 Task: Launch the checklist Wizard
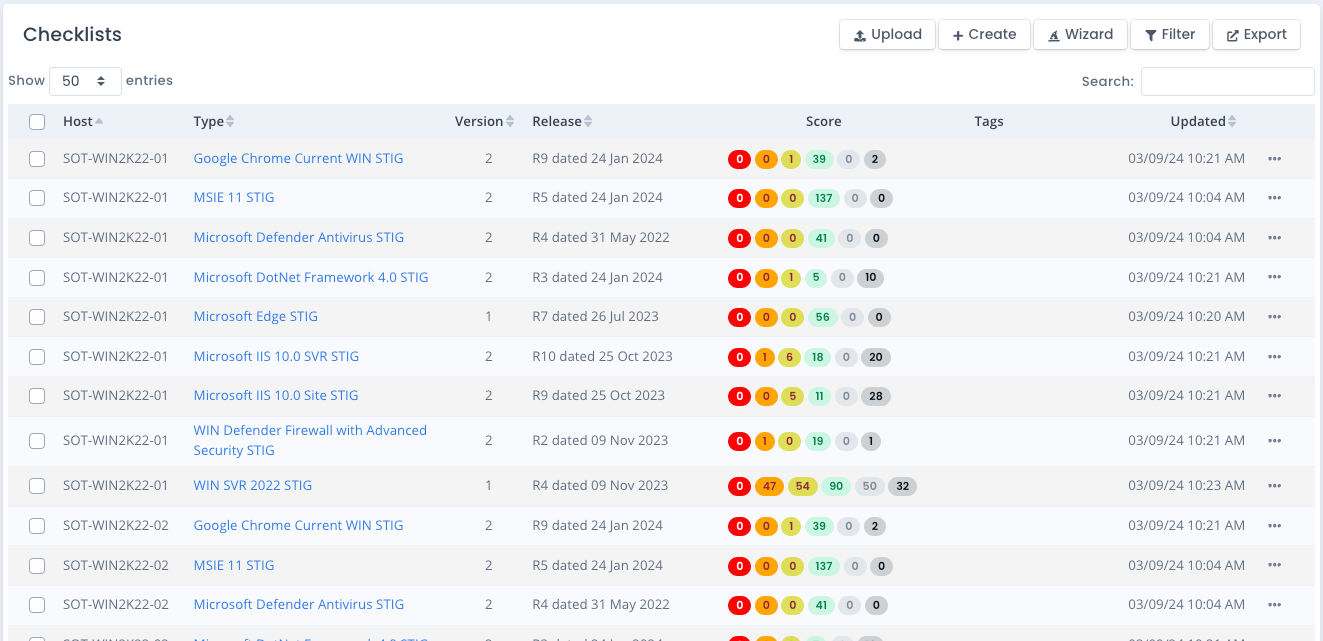pos(1080,34)
